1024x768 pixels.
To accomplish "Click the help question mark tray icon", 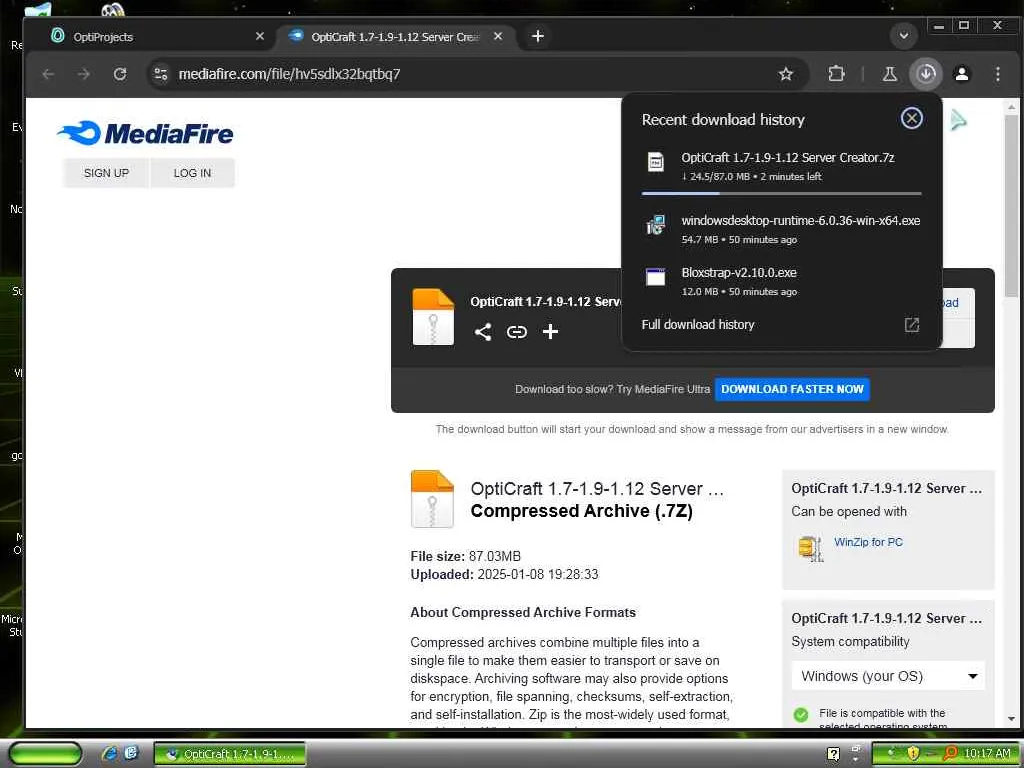I will pyautogui.click(x=833, y=754).
